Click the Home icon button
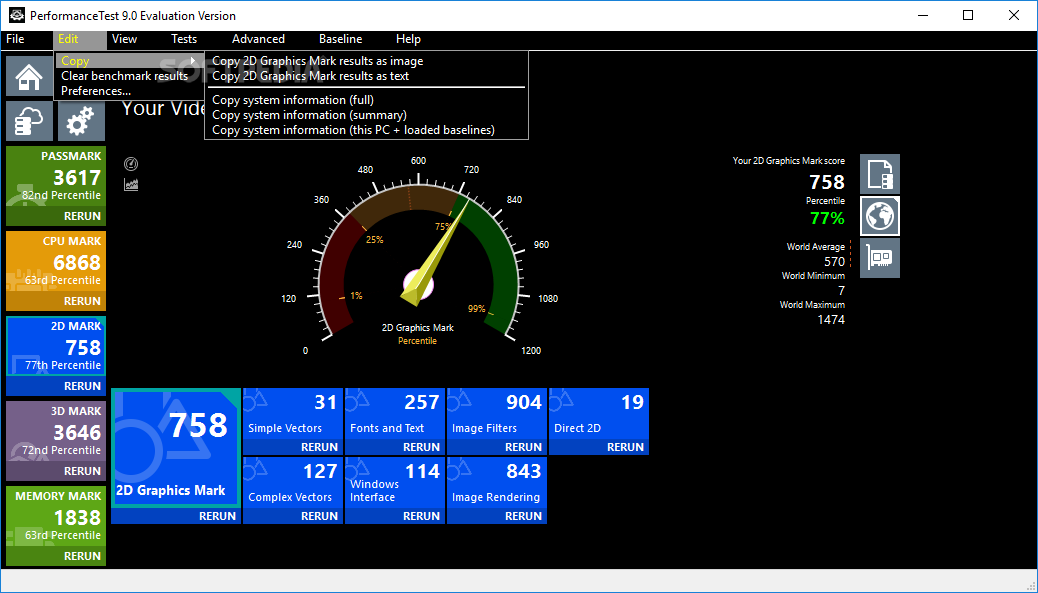Screen dimensions: 1038x593 point(29,76)
